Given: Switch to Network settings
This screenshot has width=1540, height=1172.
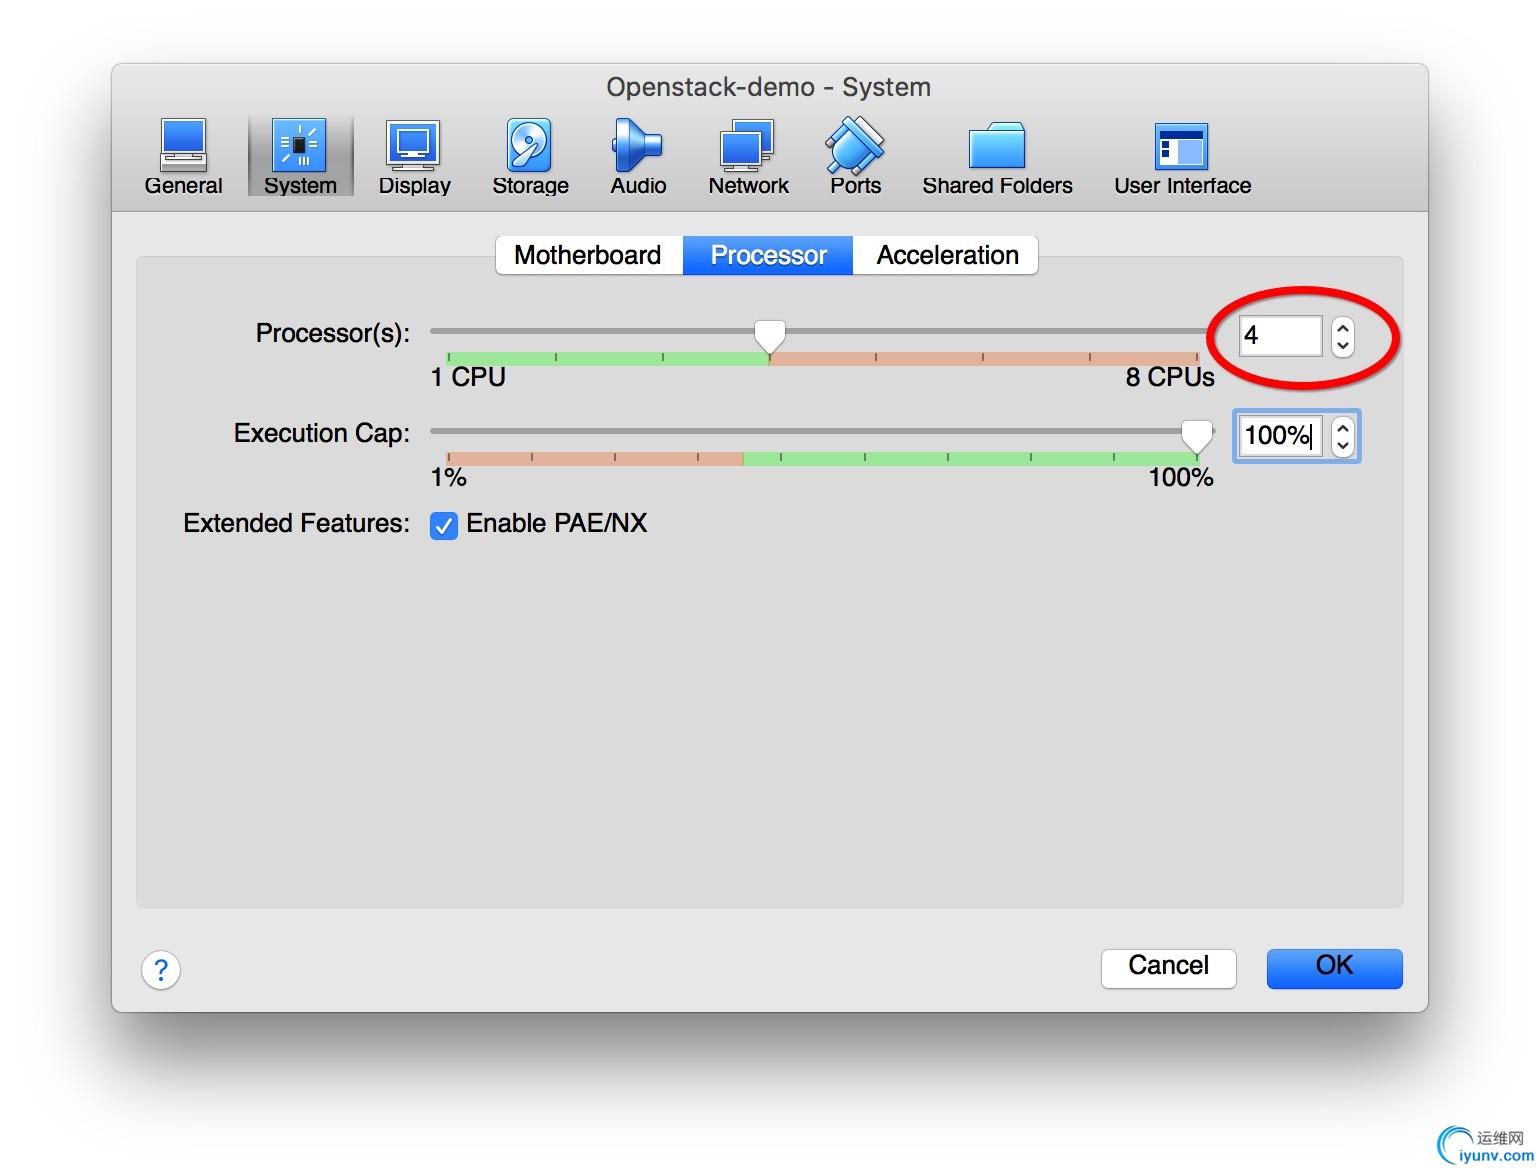Looking at the screenshot, I should point(748,157).
